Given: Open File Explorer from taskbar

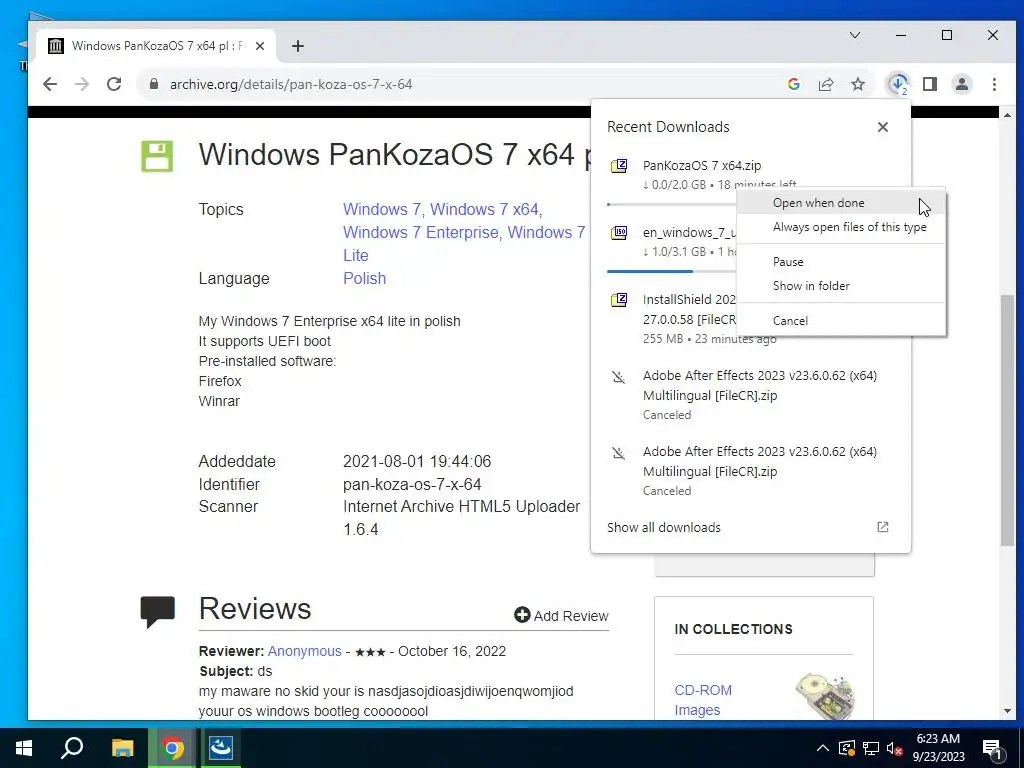Looking at the screenshot, I should pyautogui.click(x=122, y=748).
